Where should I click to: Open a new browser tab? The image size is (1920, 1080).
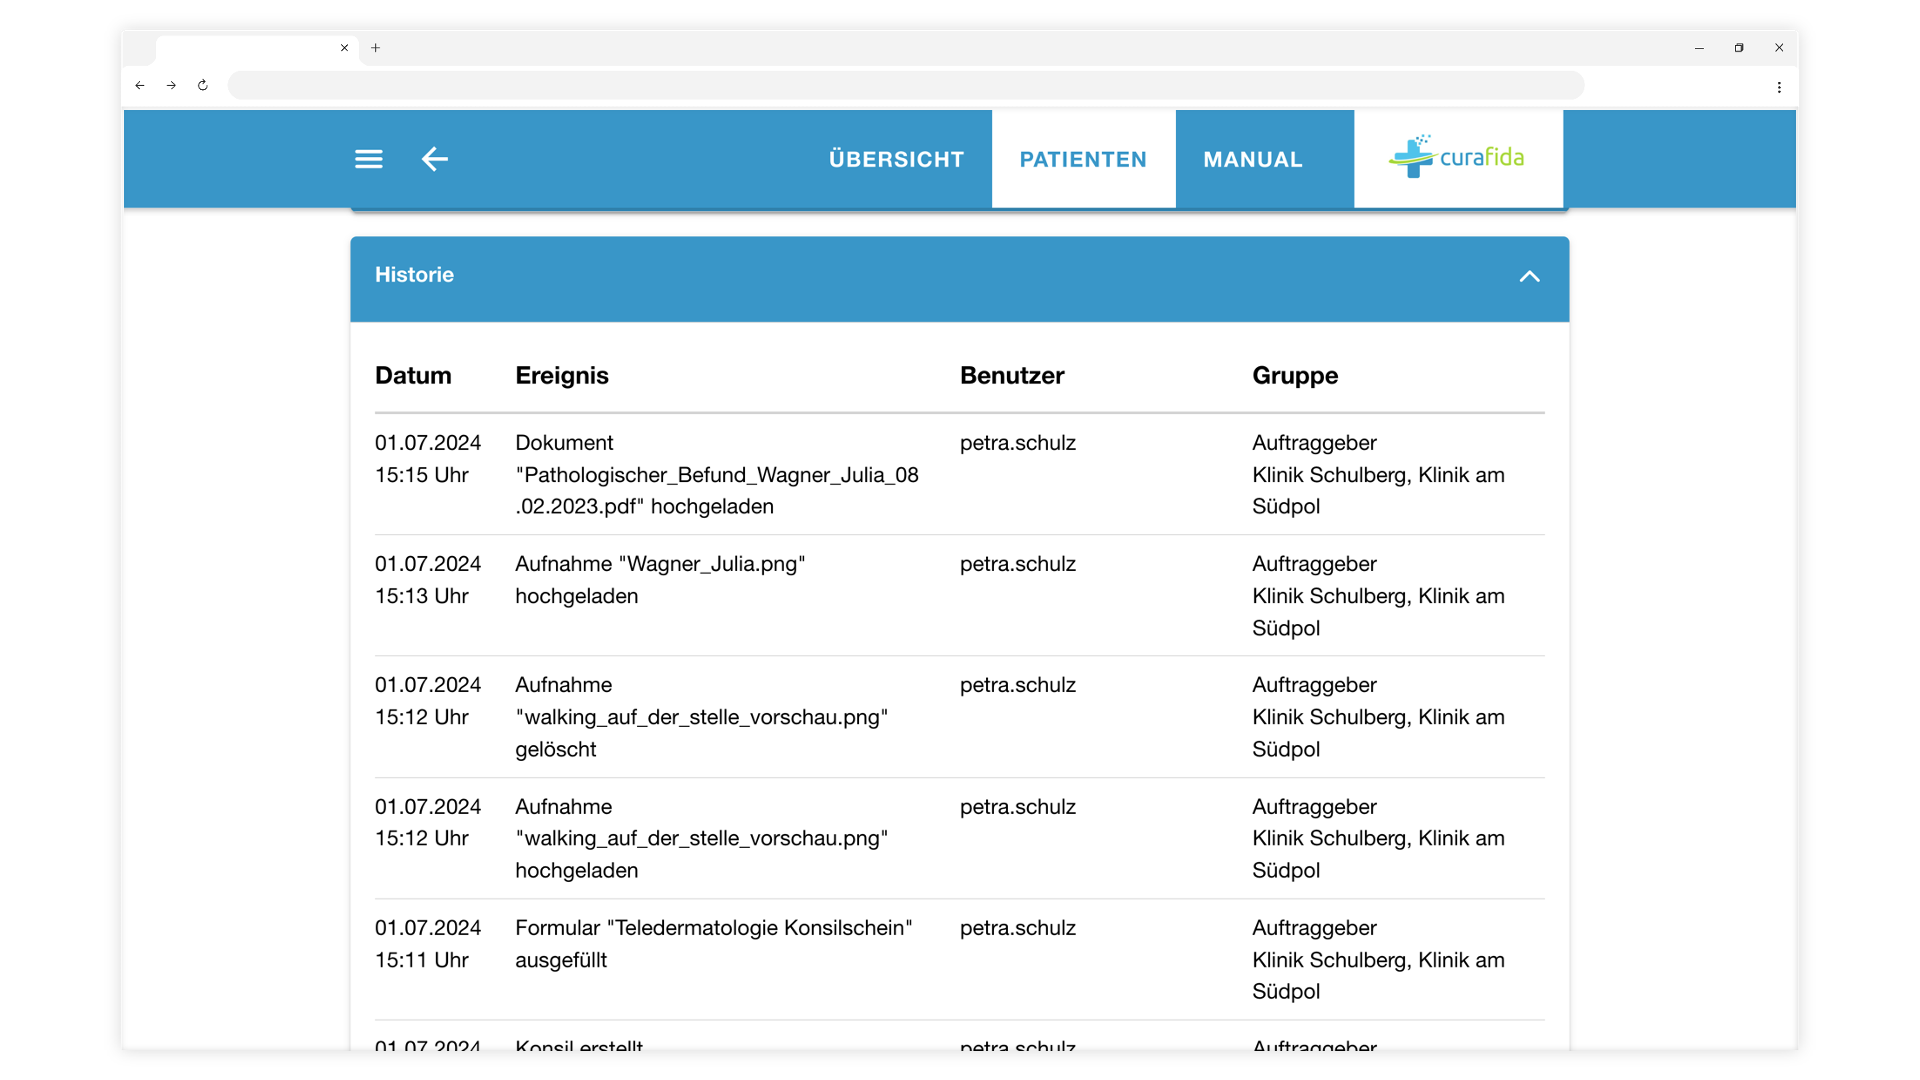click(x=375, y=48)
